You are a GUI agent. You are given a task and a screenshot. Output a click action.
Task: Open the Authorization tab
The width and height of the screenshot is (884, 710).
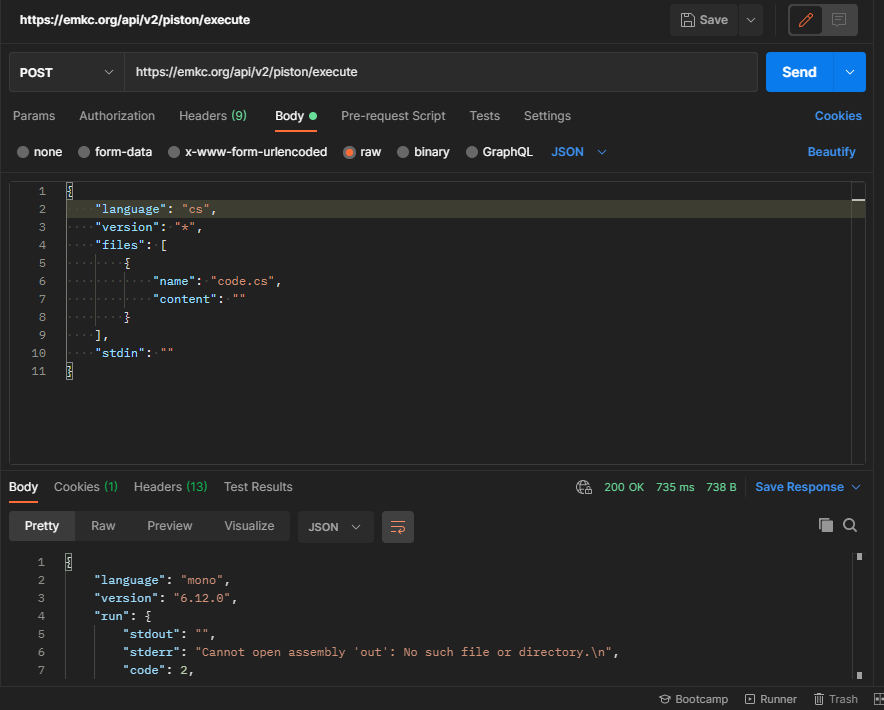(x=117, y=116)
